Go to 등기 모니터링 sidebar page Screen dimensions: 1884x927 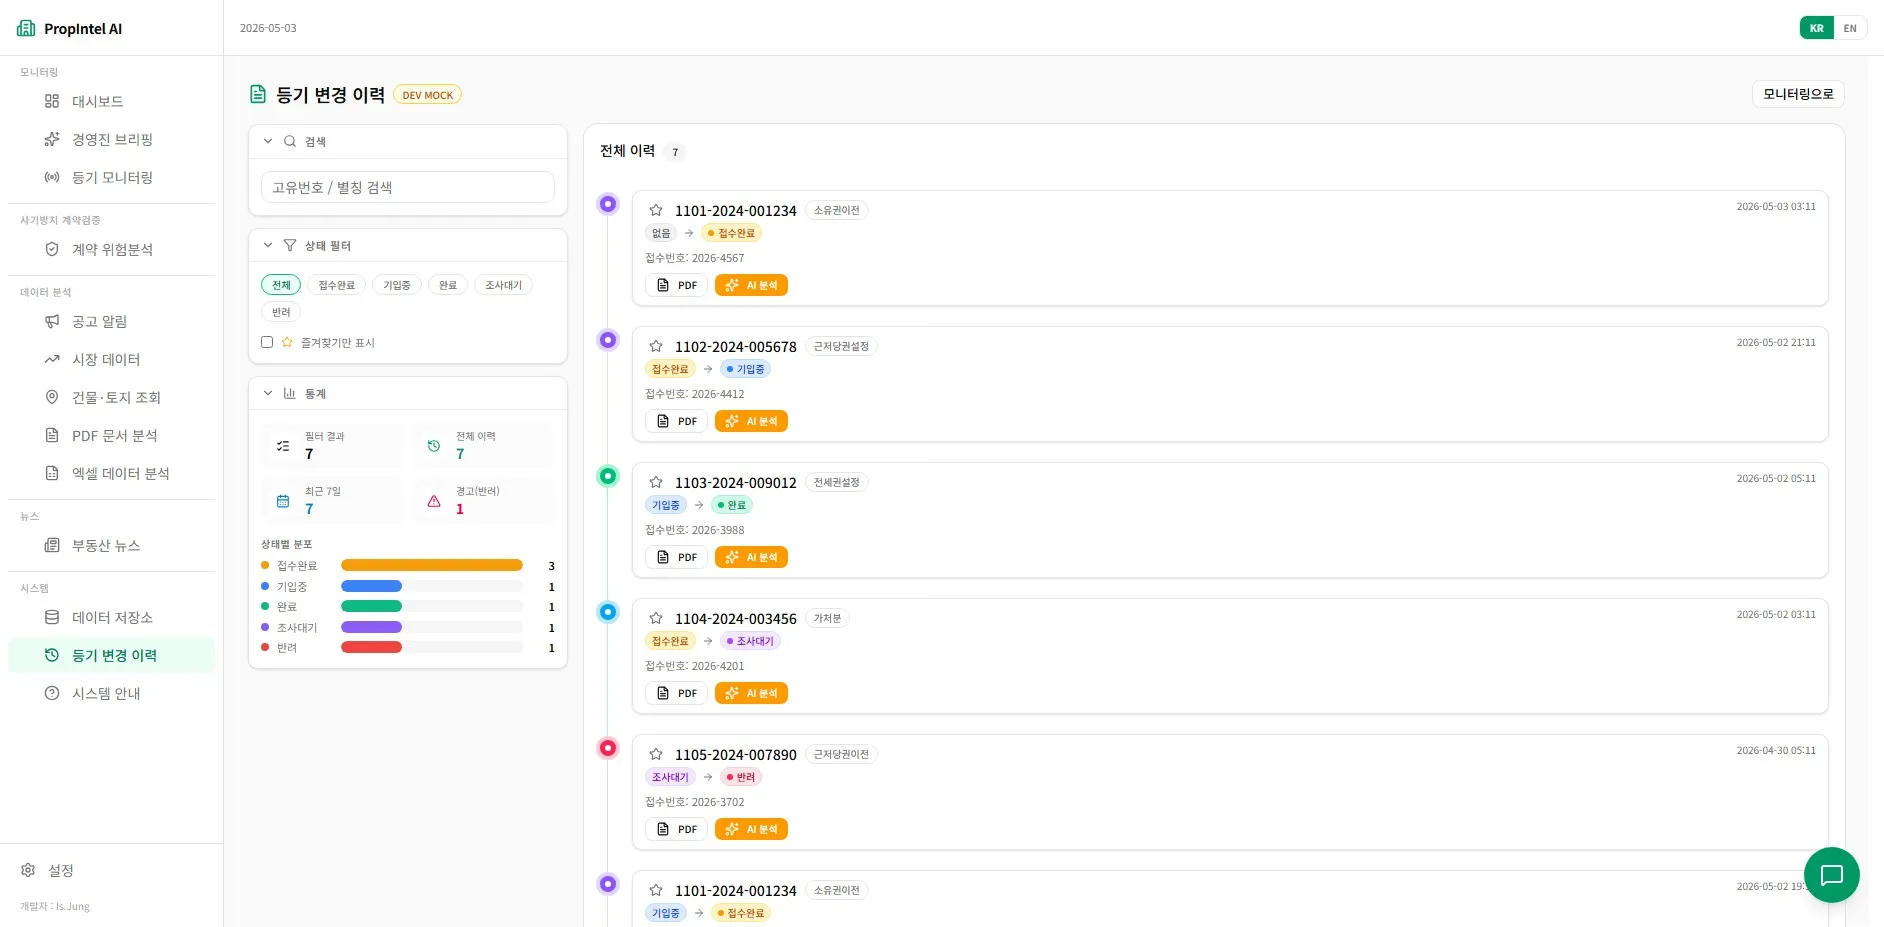(x=111, y=177)
